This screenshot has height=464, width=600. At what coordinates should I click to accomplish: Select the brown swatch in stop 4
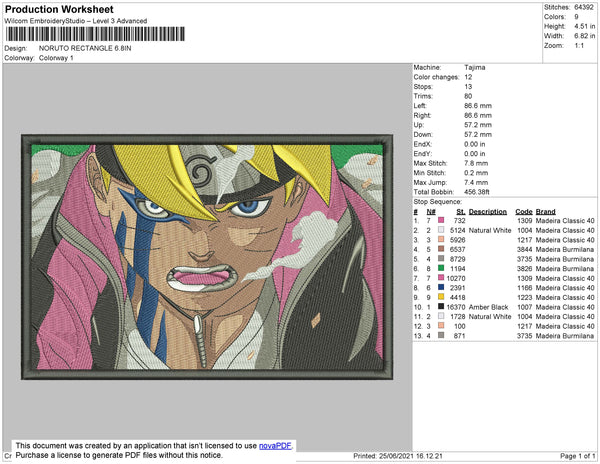point(441,249)
